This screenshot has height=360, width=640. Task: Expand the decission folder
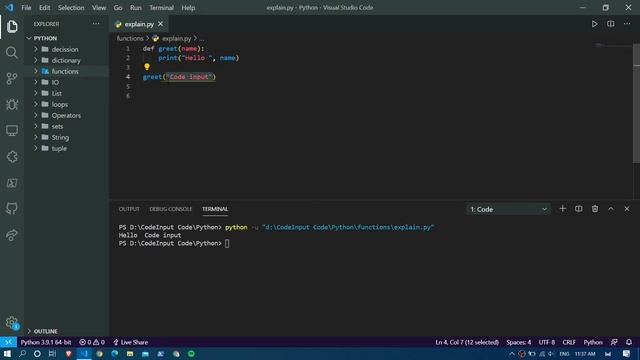tap(68, 49)
